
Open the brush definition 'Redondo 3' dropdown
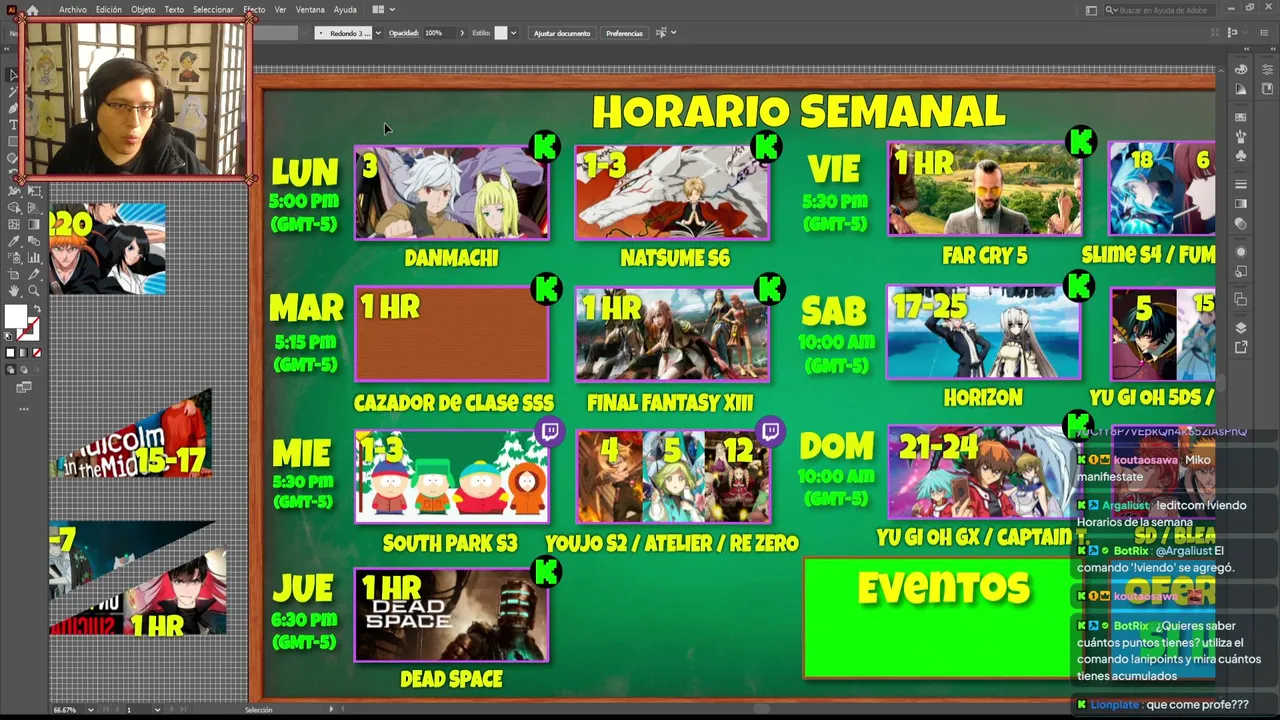(x=377, y=33)
